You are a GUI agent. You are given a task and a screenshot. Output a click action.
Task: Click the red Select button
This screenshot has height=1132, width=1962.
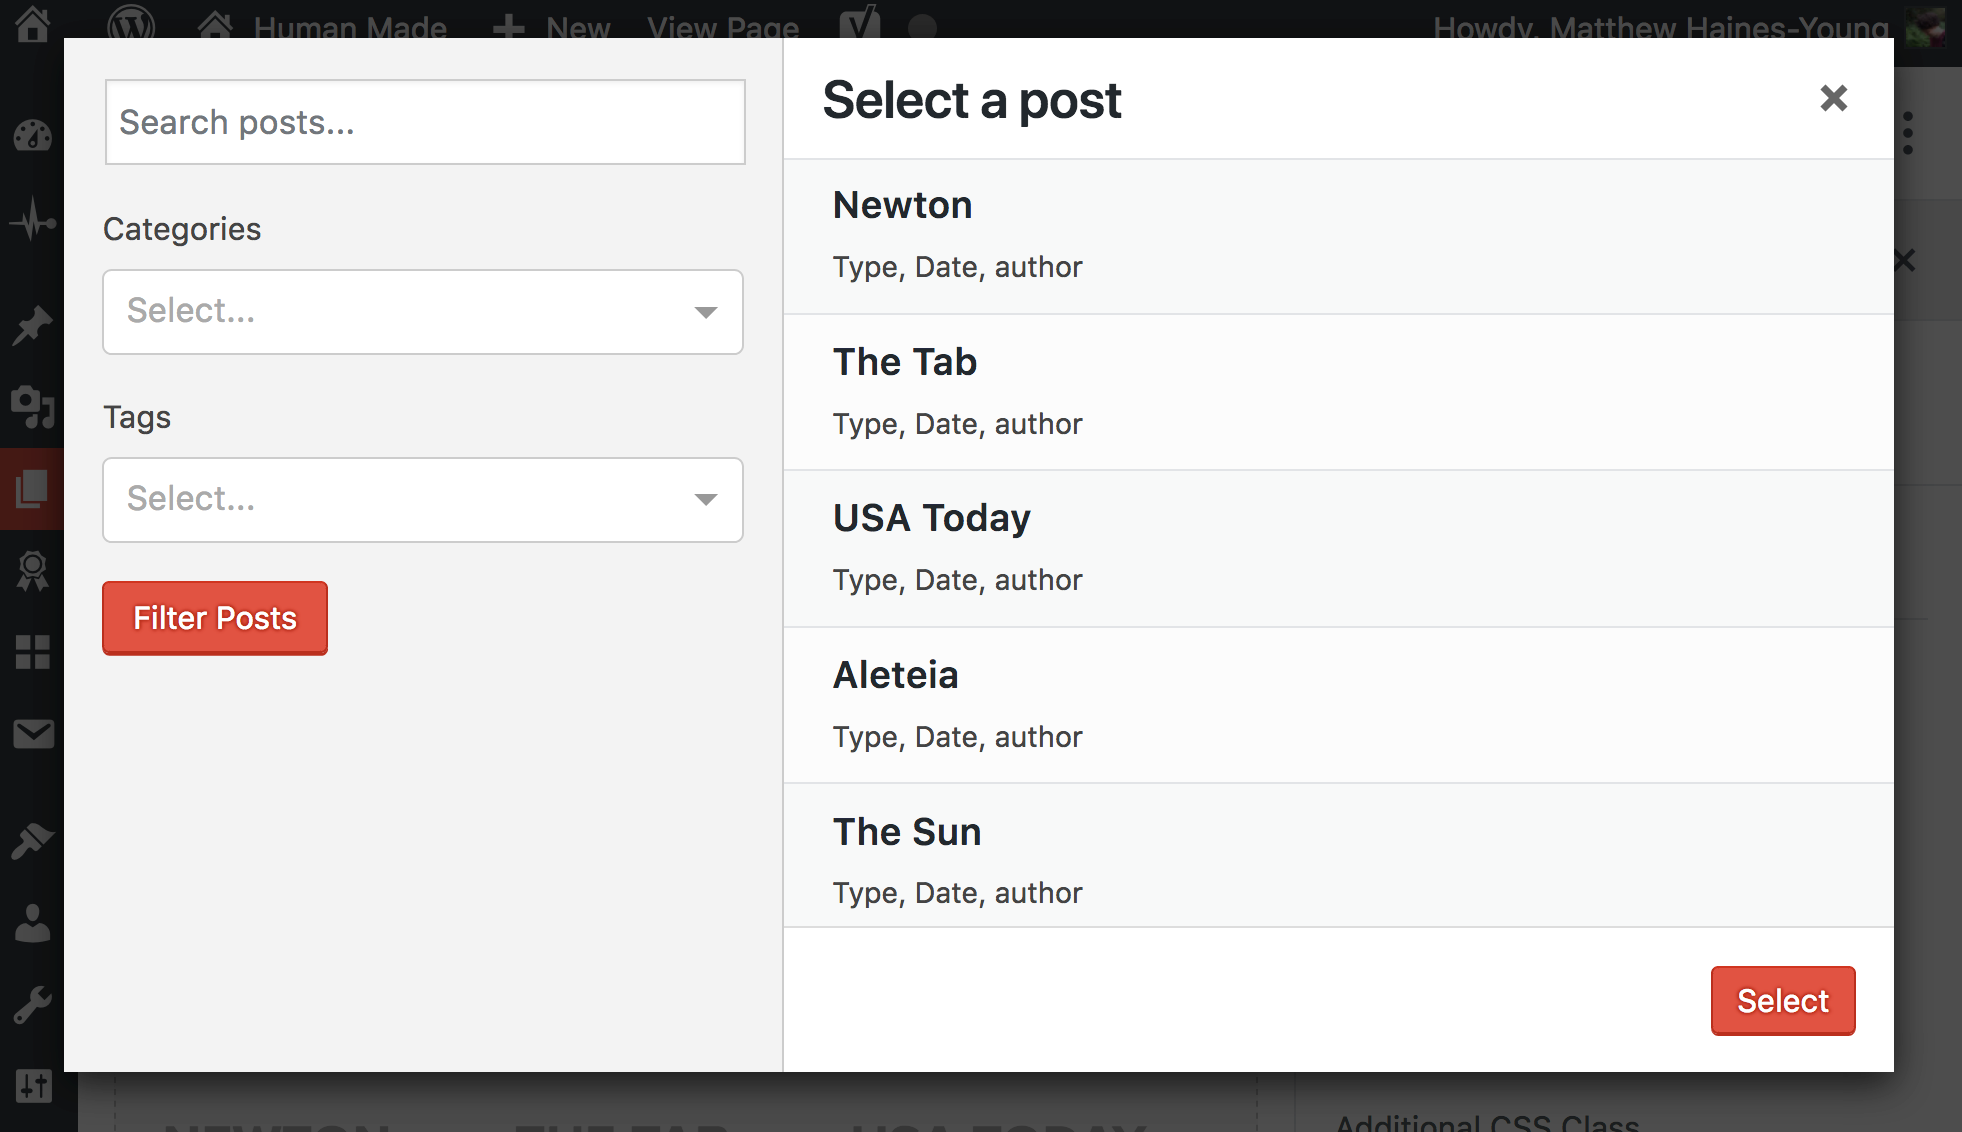1783,1001
